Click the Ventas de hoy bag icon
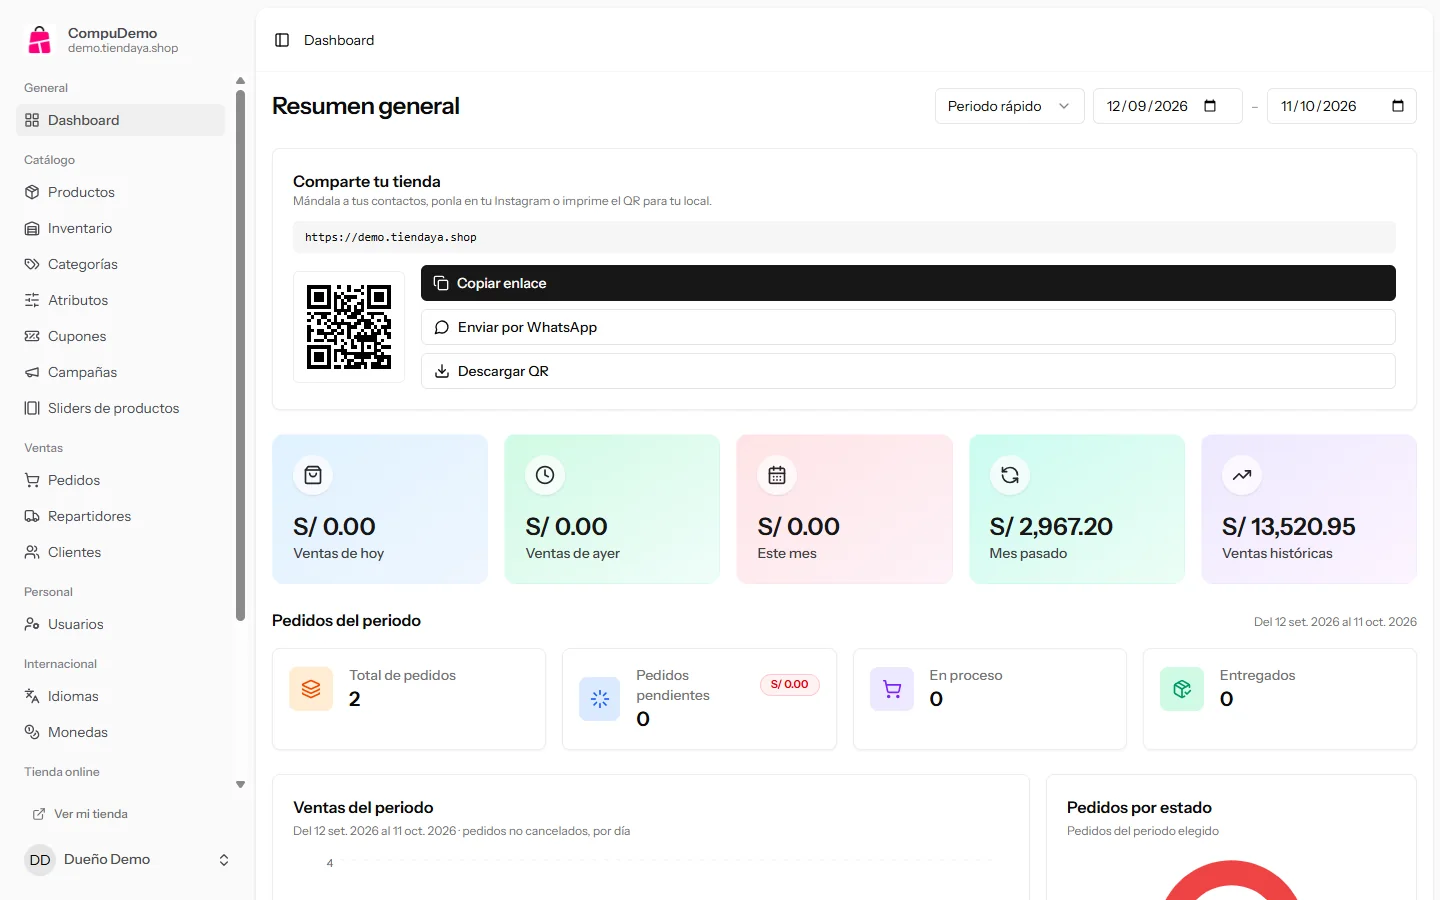The width and height of the screenshot is (1440, 900). (x=313, y=475)
